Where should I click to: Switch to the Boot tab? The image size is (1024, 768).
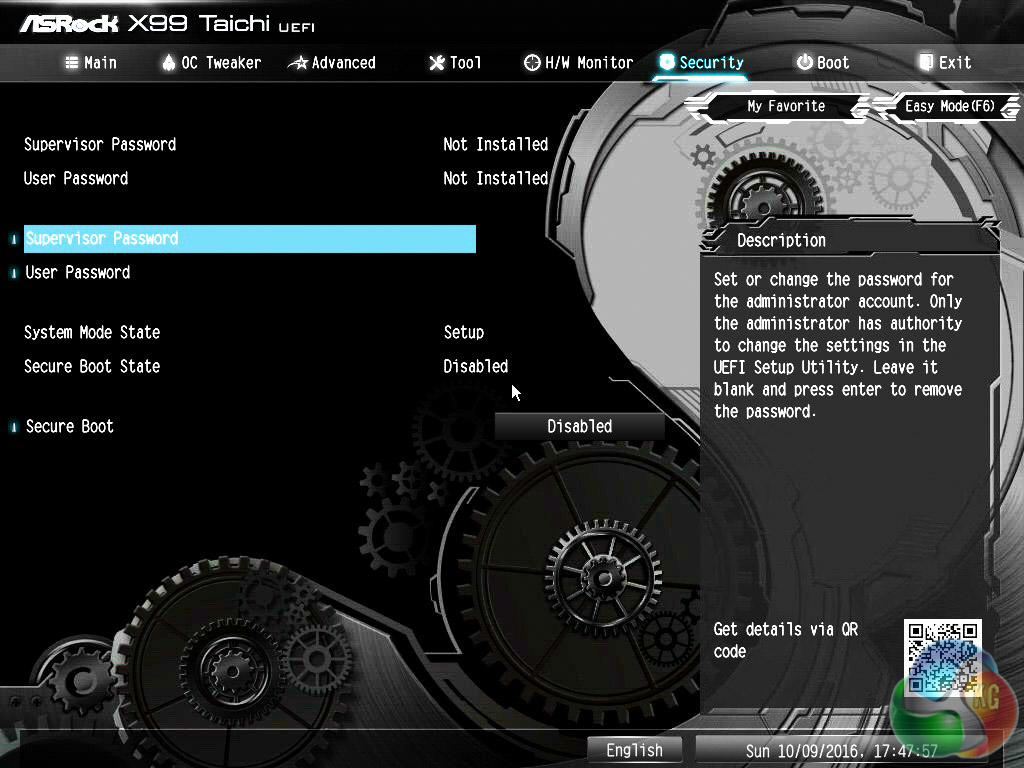823,63
